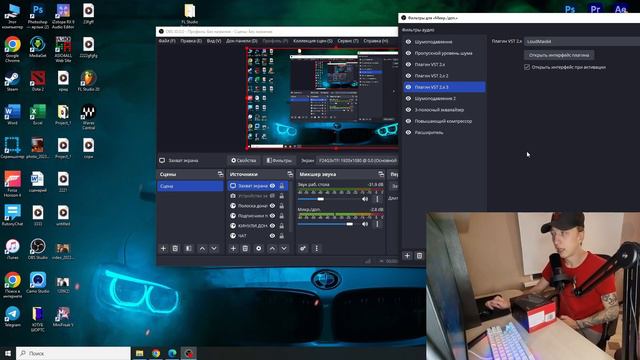640x360 pixels.
Task: Move scene down arrow in Scenes panel
Action: [214, 248]
